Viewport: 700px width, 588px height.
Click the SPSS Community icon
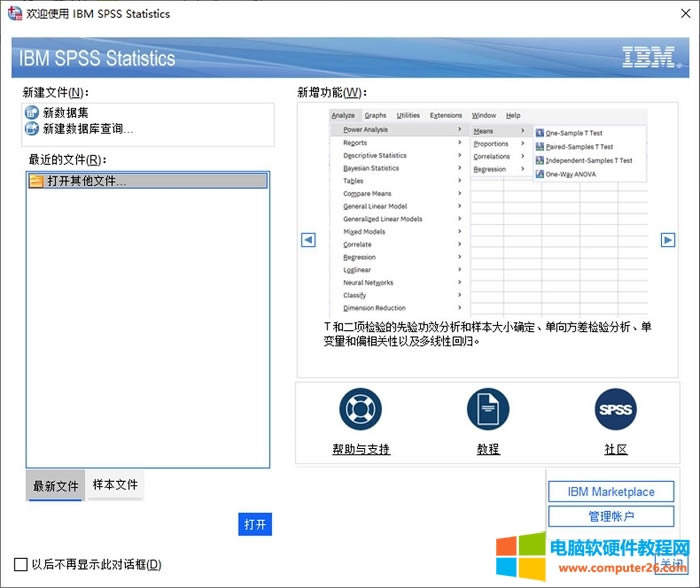[615, 409]
